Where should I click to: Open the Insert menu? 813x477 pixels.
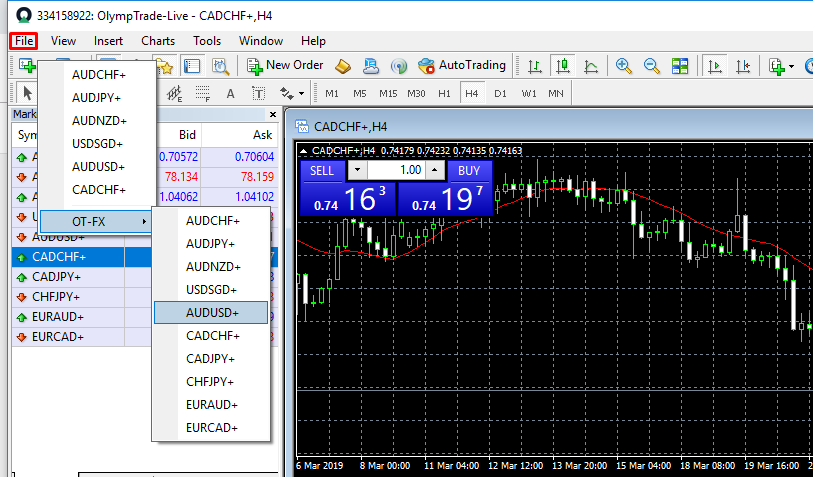pos(108,41)
